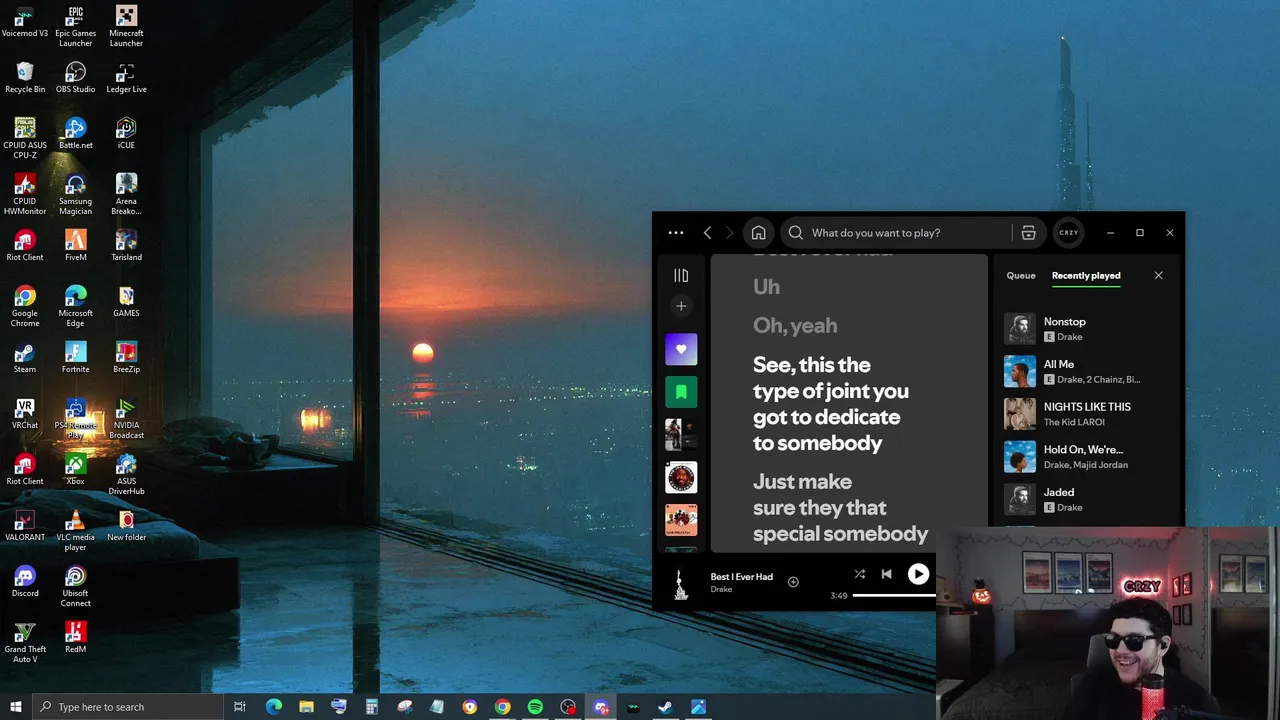Open the Windows Start menu
Viewport: 1280px width, 720px height.
[15, 707]
